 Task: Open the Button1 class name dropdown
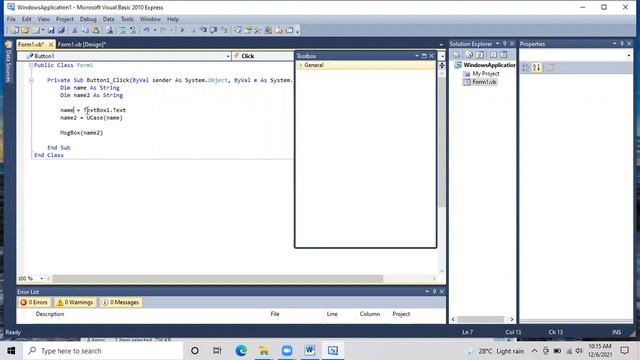(228, 56)
